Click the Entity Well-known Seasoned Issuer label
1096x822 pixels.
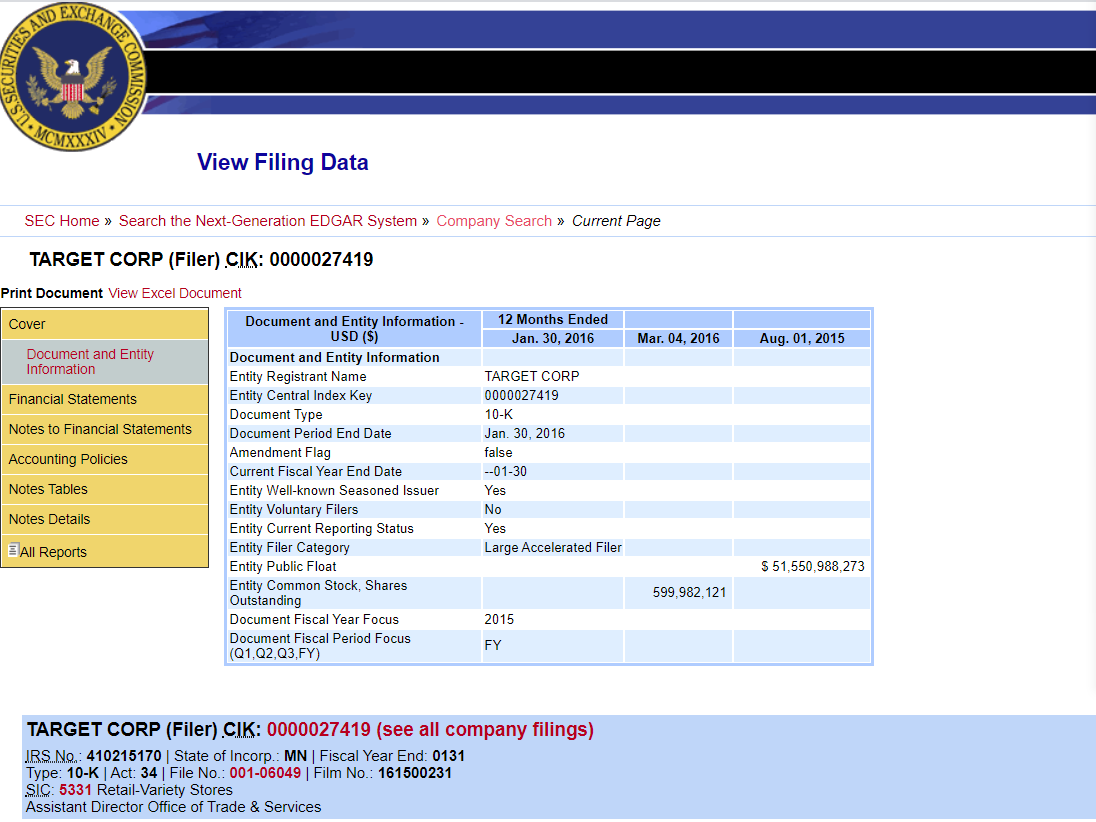point(334,490)
